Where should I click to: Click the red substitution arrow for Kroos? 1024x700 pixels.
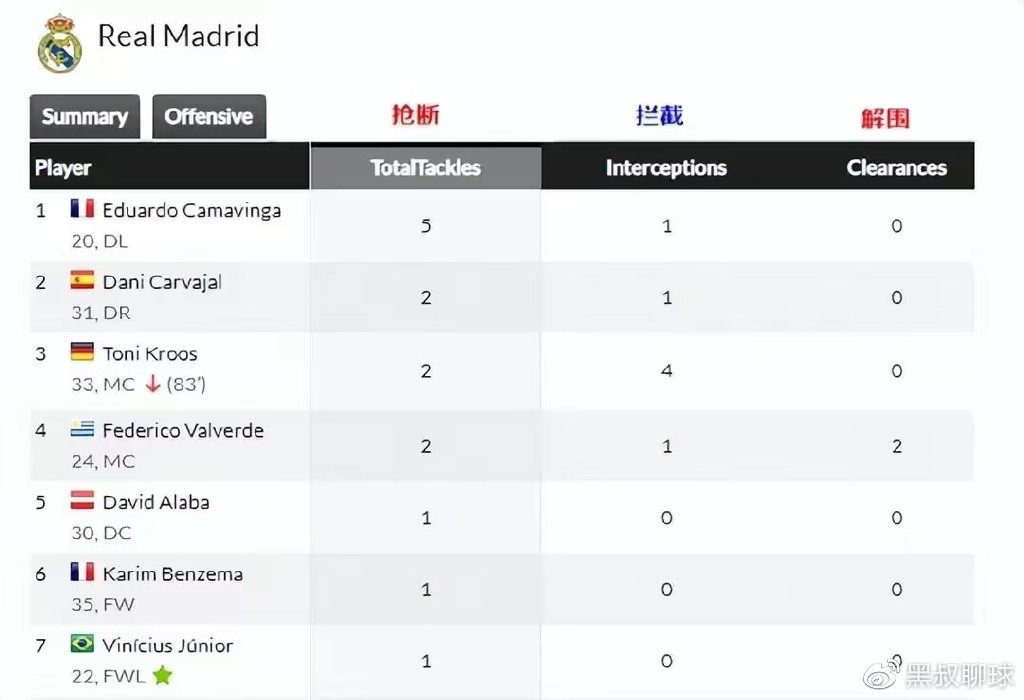(x=152, y=384)
